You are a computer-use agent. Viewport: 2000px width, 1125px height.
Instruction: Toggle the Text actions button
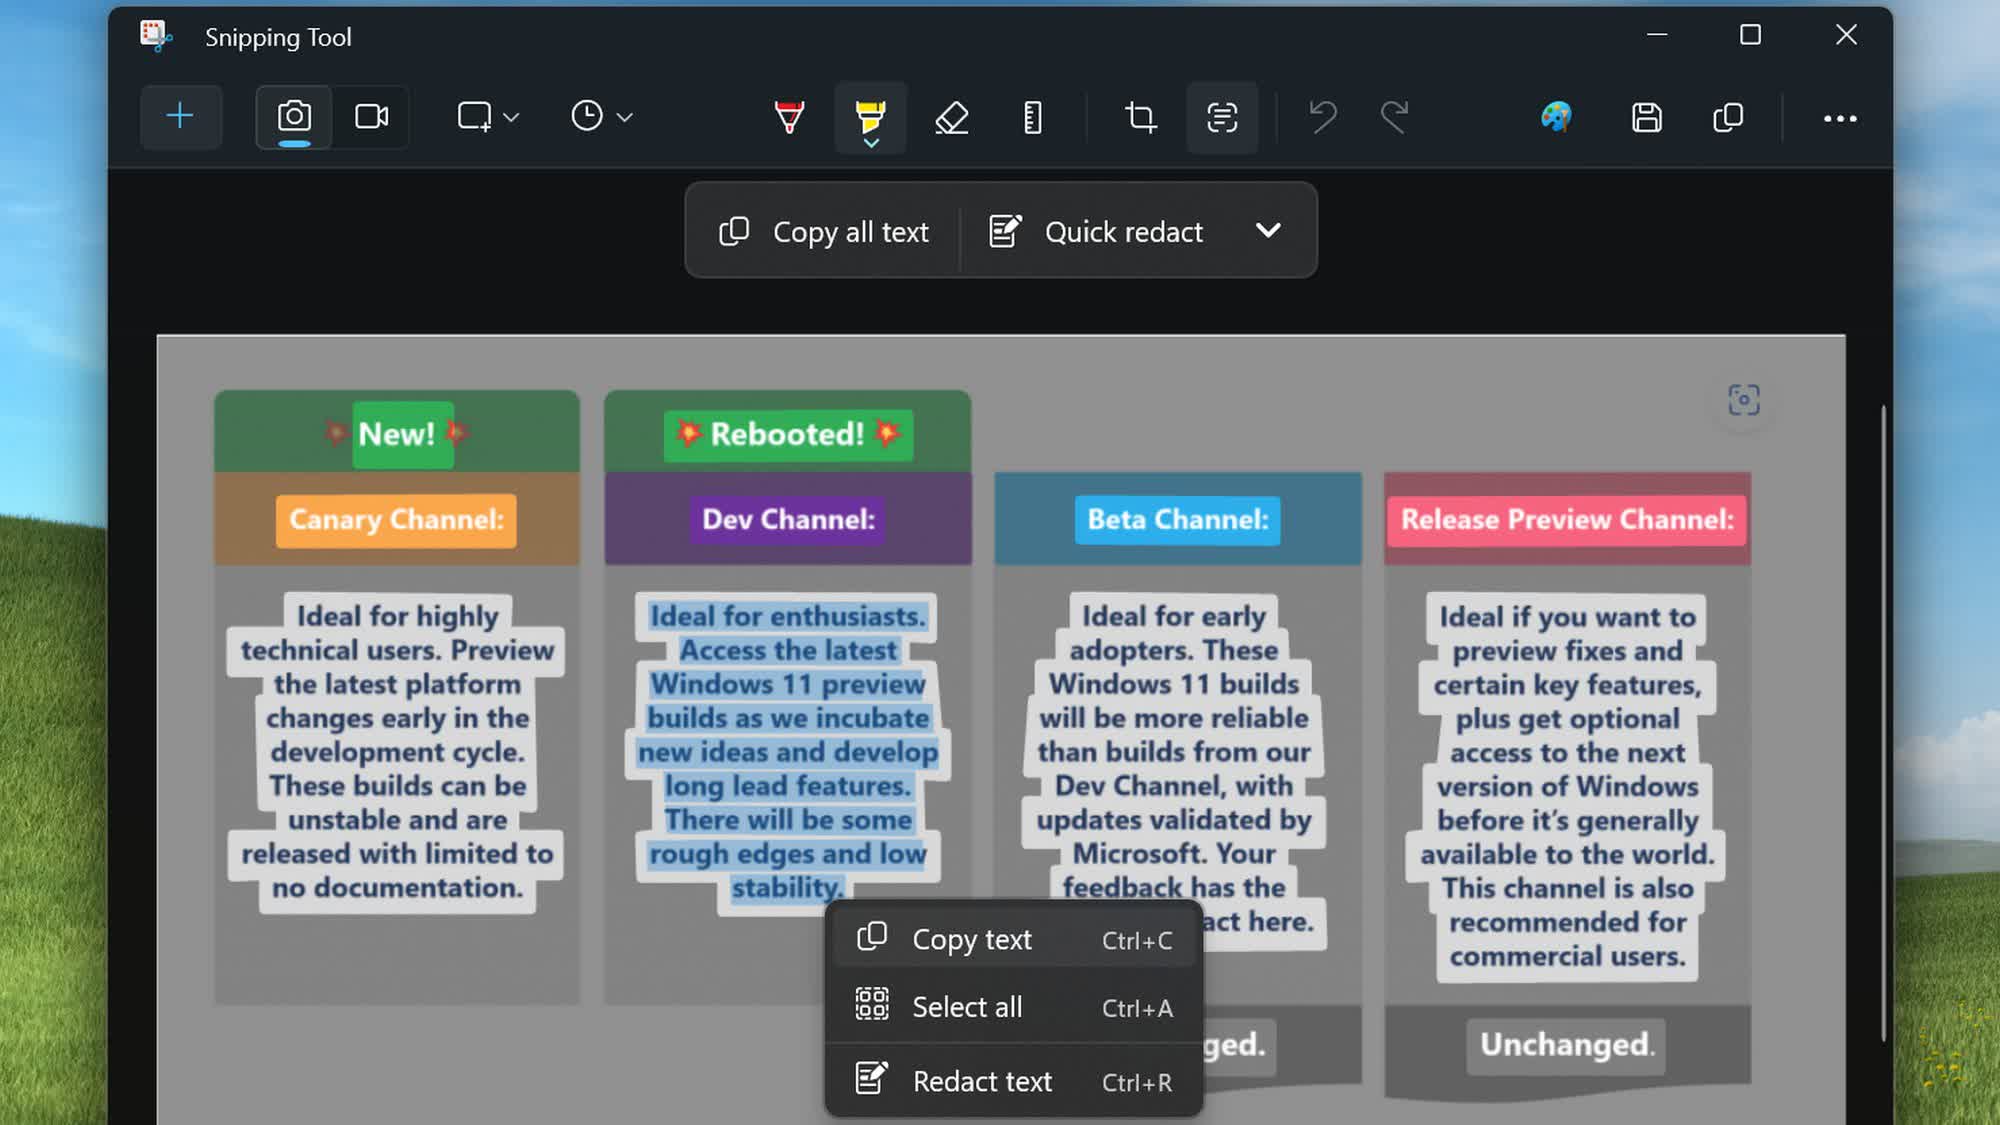click(x=1222, y=117)
